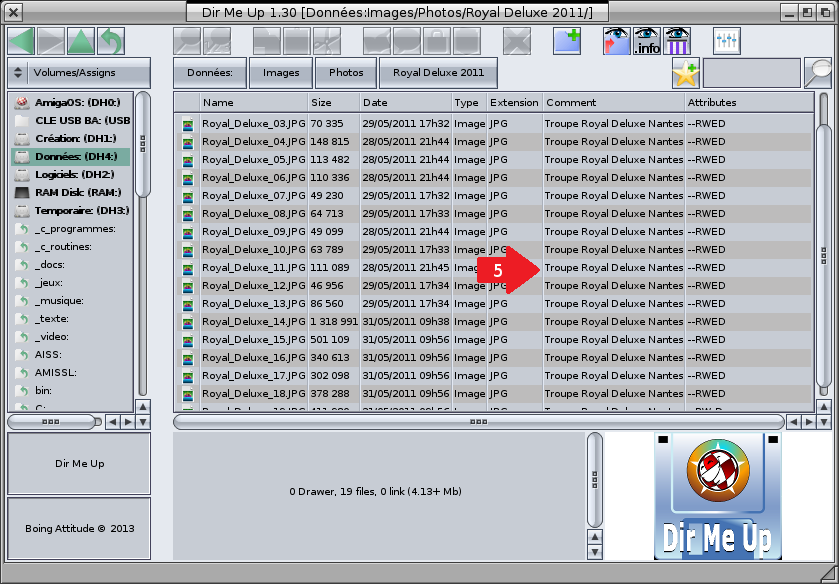Click the date 31/05/2011 09h38
This screenshot has width=839, height=584.
[x=406, y=322]
